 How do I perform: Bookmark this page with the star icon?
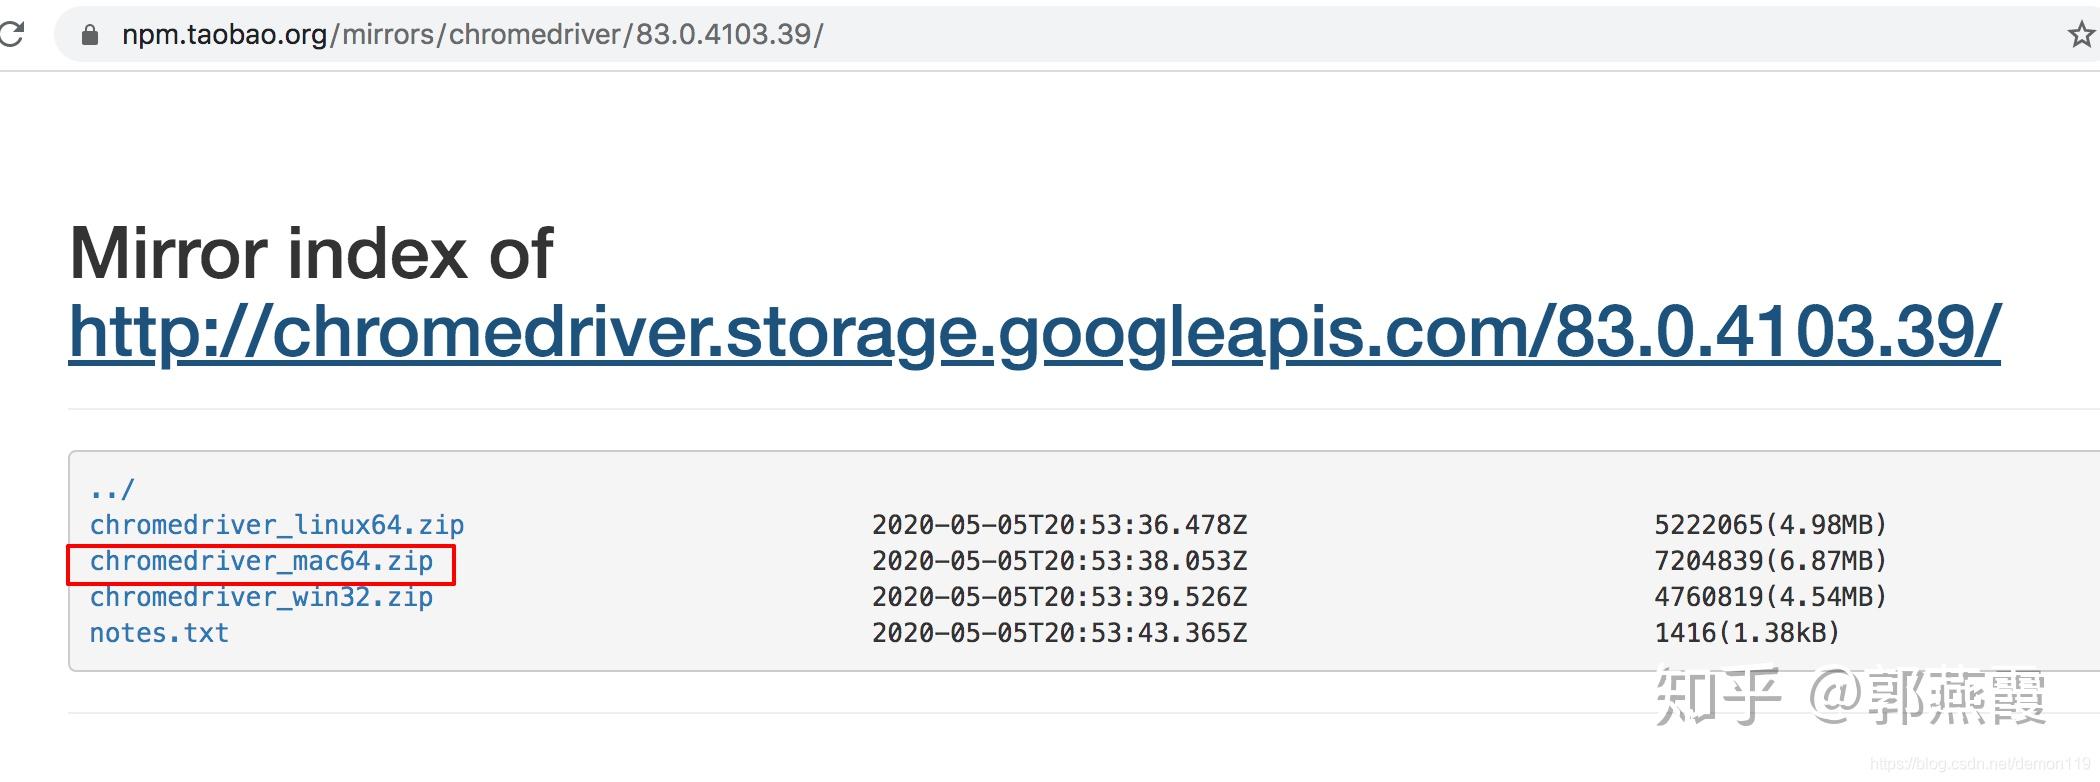pyautogui.click(x=2081, y=35)
